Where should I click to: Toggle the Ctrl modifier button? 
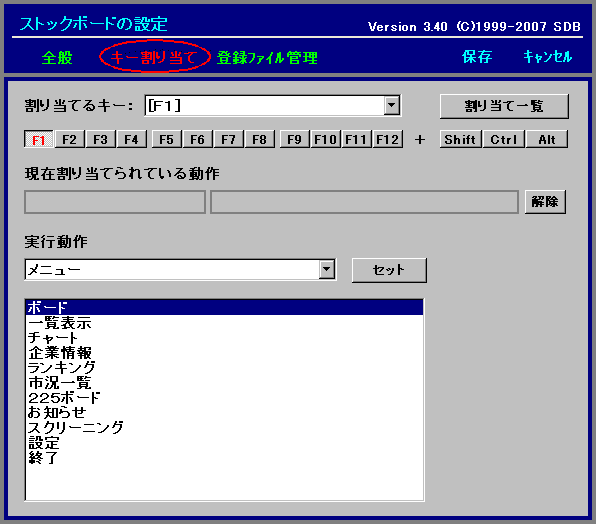click(504, 139)
